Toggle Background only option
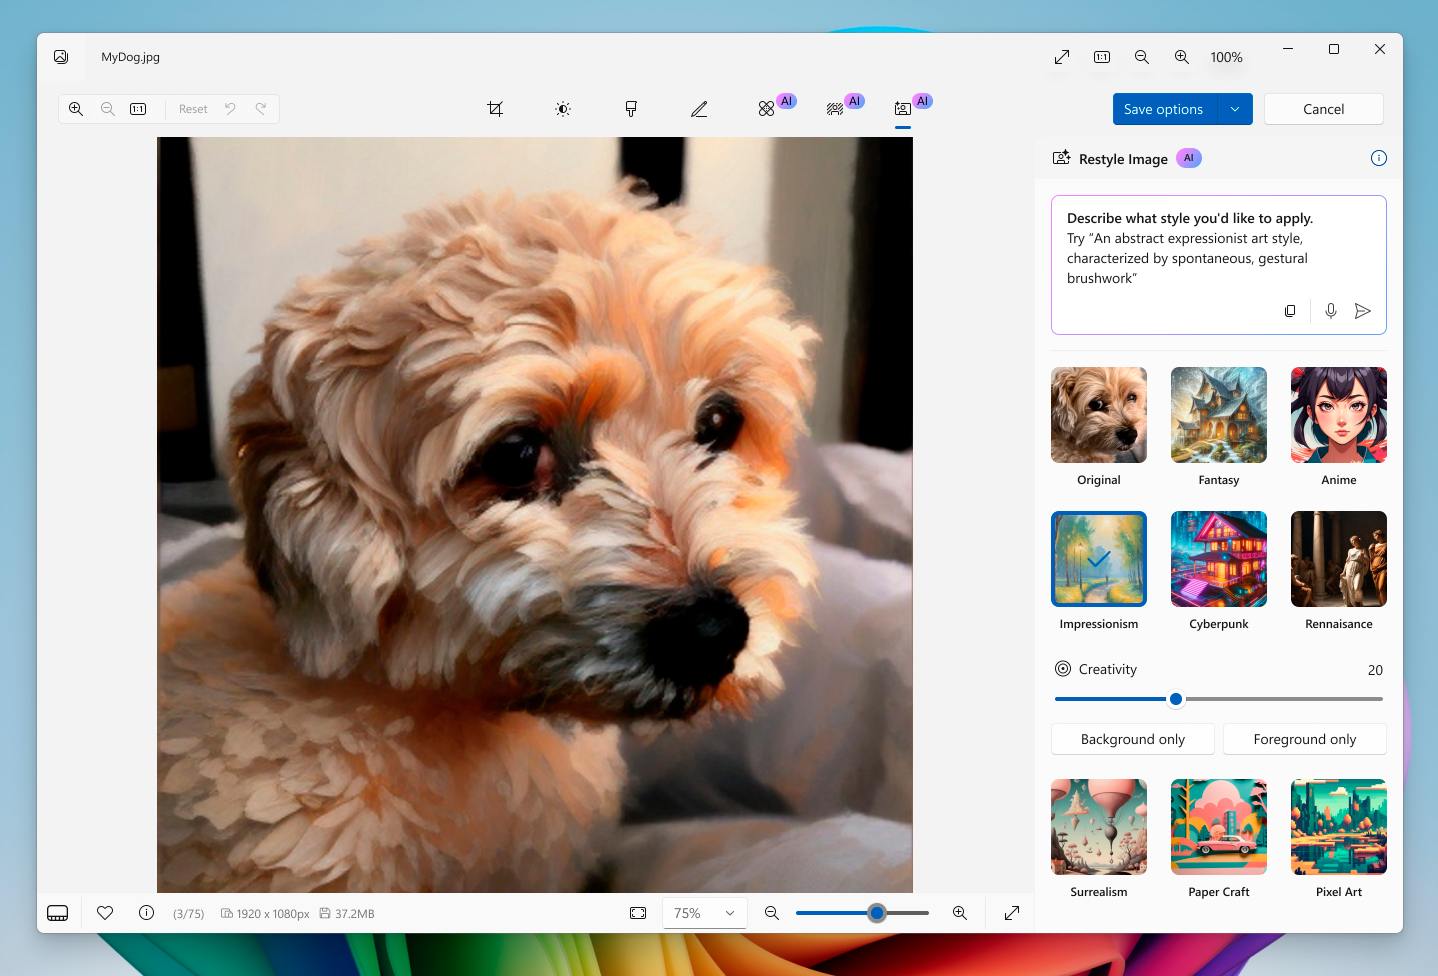The width and height of the screenshot is (1438, 976). coord(1133,739)
